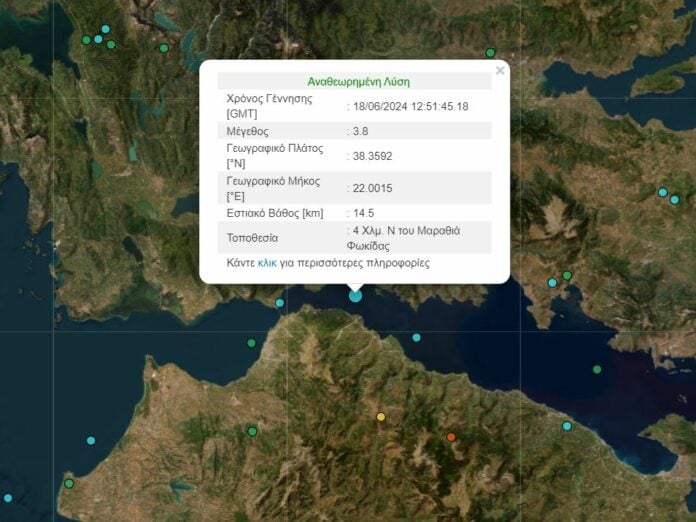Select the large cyan epicenter marker under the popup

click(355, 296)
